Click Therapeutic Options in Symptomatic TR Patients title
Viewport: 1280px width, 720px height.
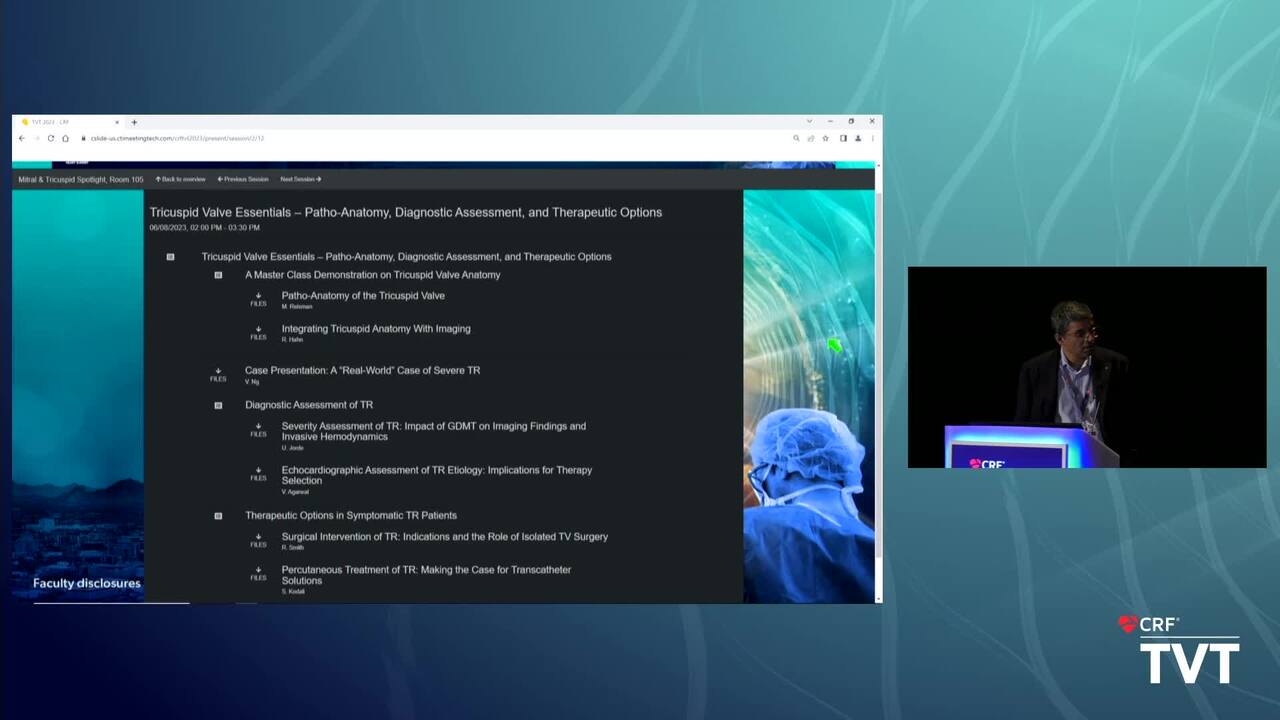351,516
